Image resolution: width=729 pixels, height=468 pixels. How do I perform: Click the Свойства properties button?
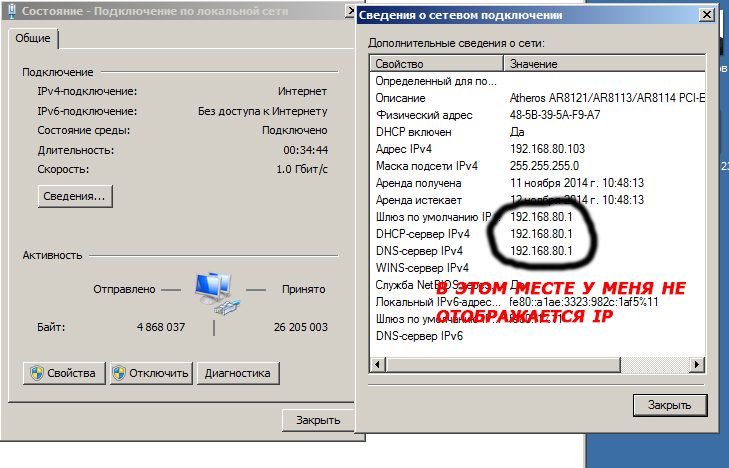click(x=64, y=373)
